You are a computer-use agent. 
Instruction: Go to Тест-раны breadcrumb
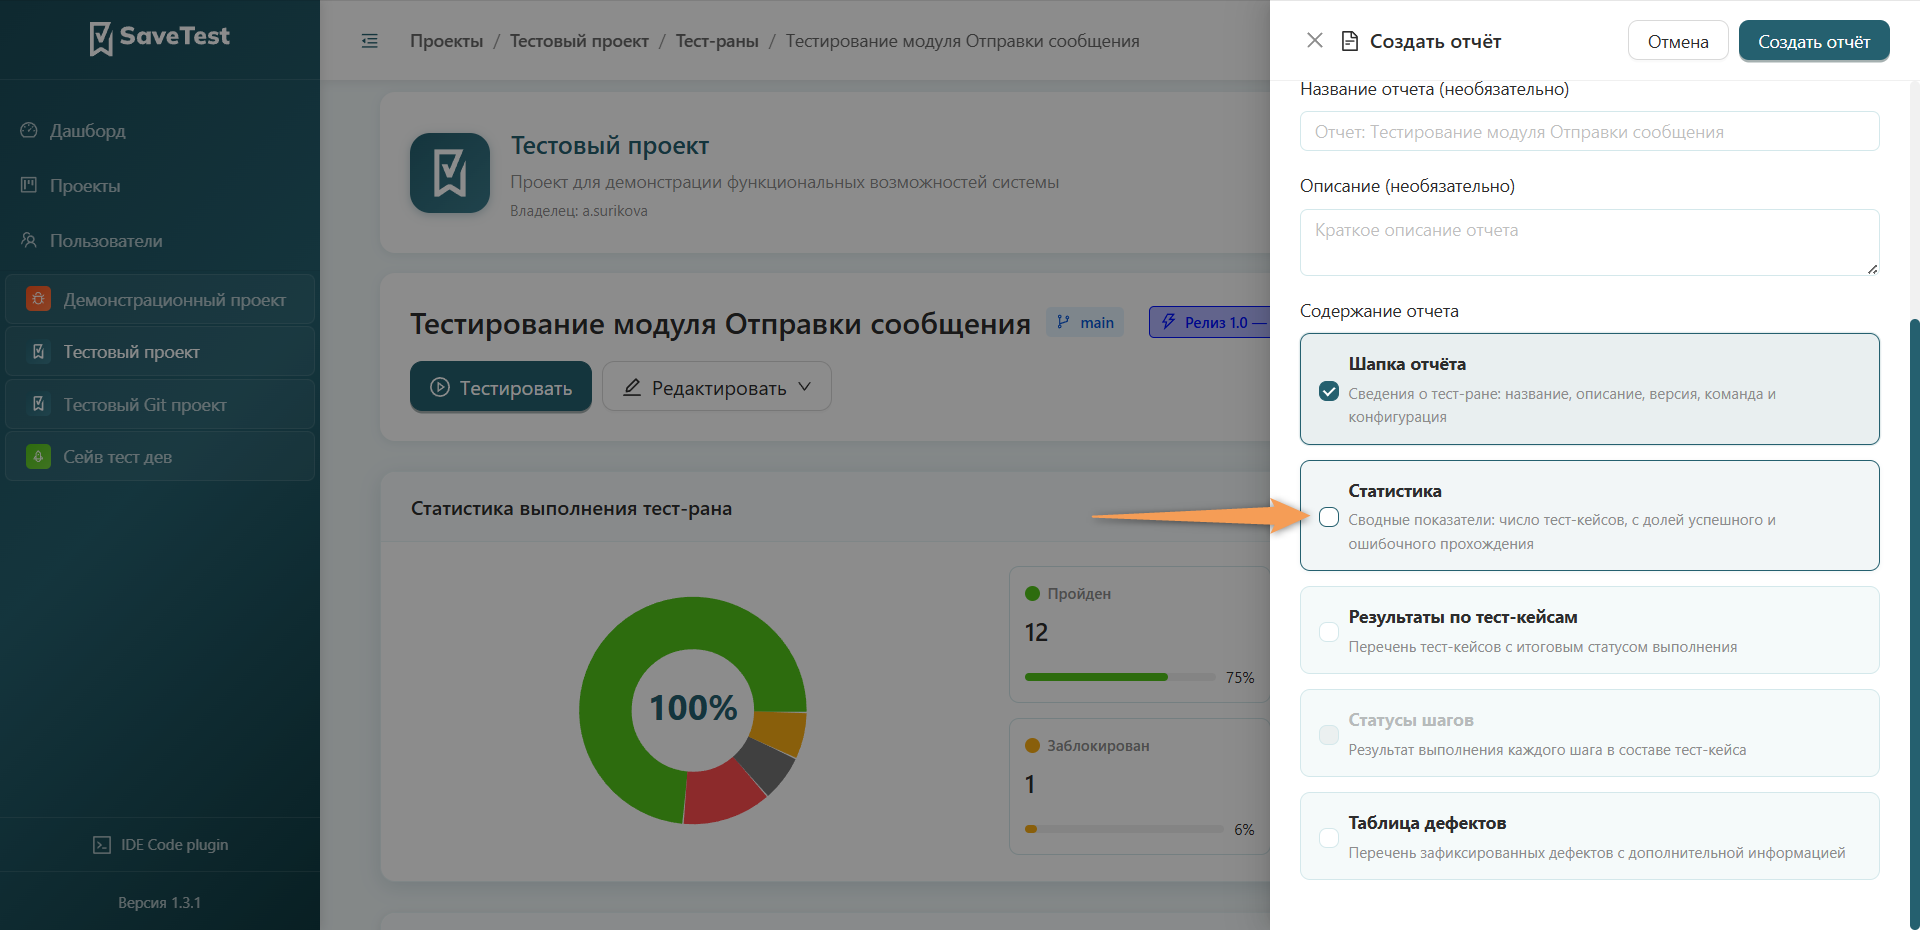pyautogui.click(x=717, y=41)
